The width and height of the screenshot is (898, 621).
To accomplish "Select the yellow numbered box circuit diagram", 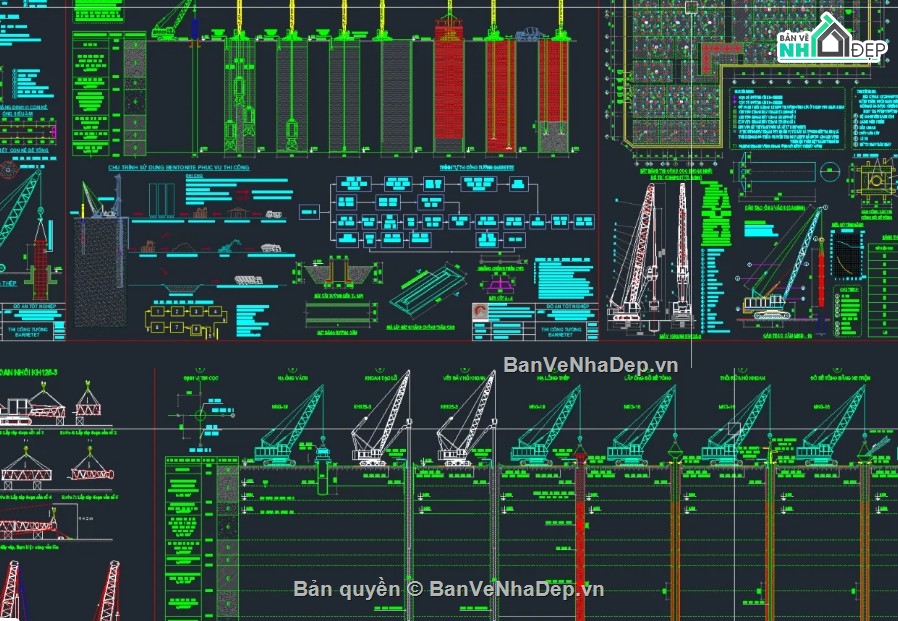I will (x=186, y=320).
